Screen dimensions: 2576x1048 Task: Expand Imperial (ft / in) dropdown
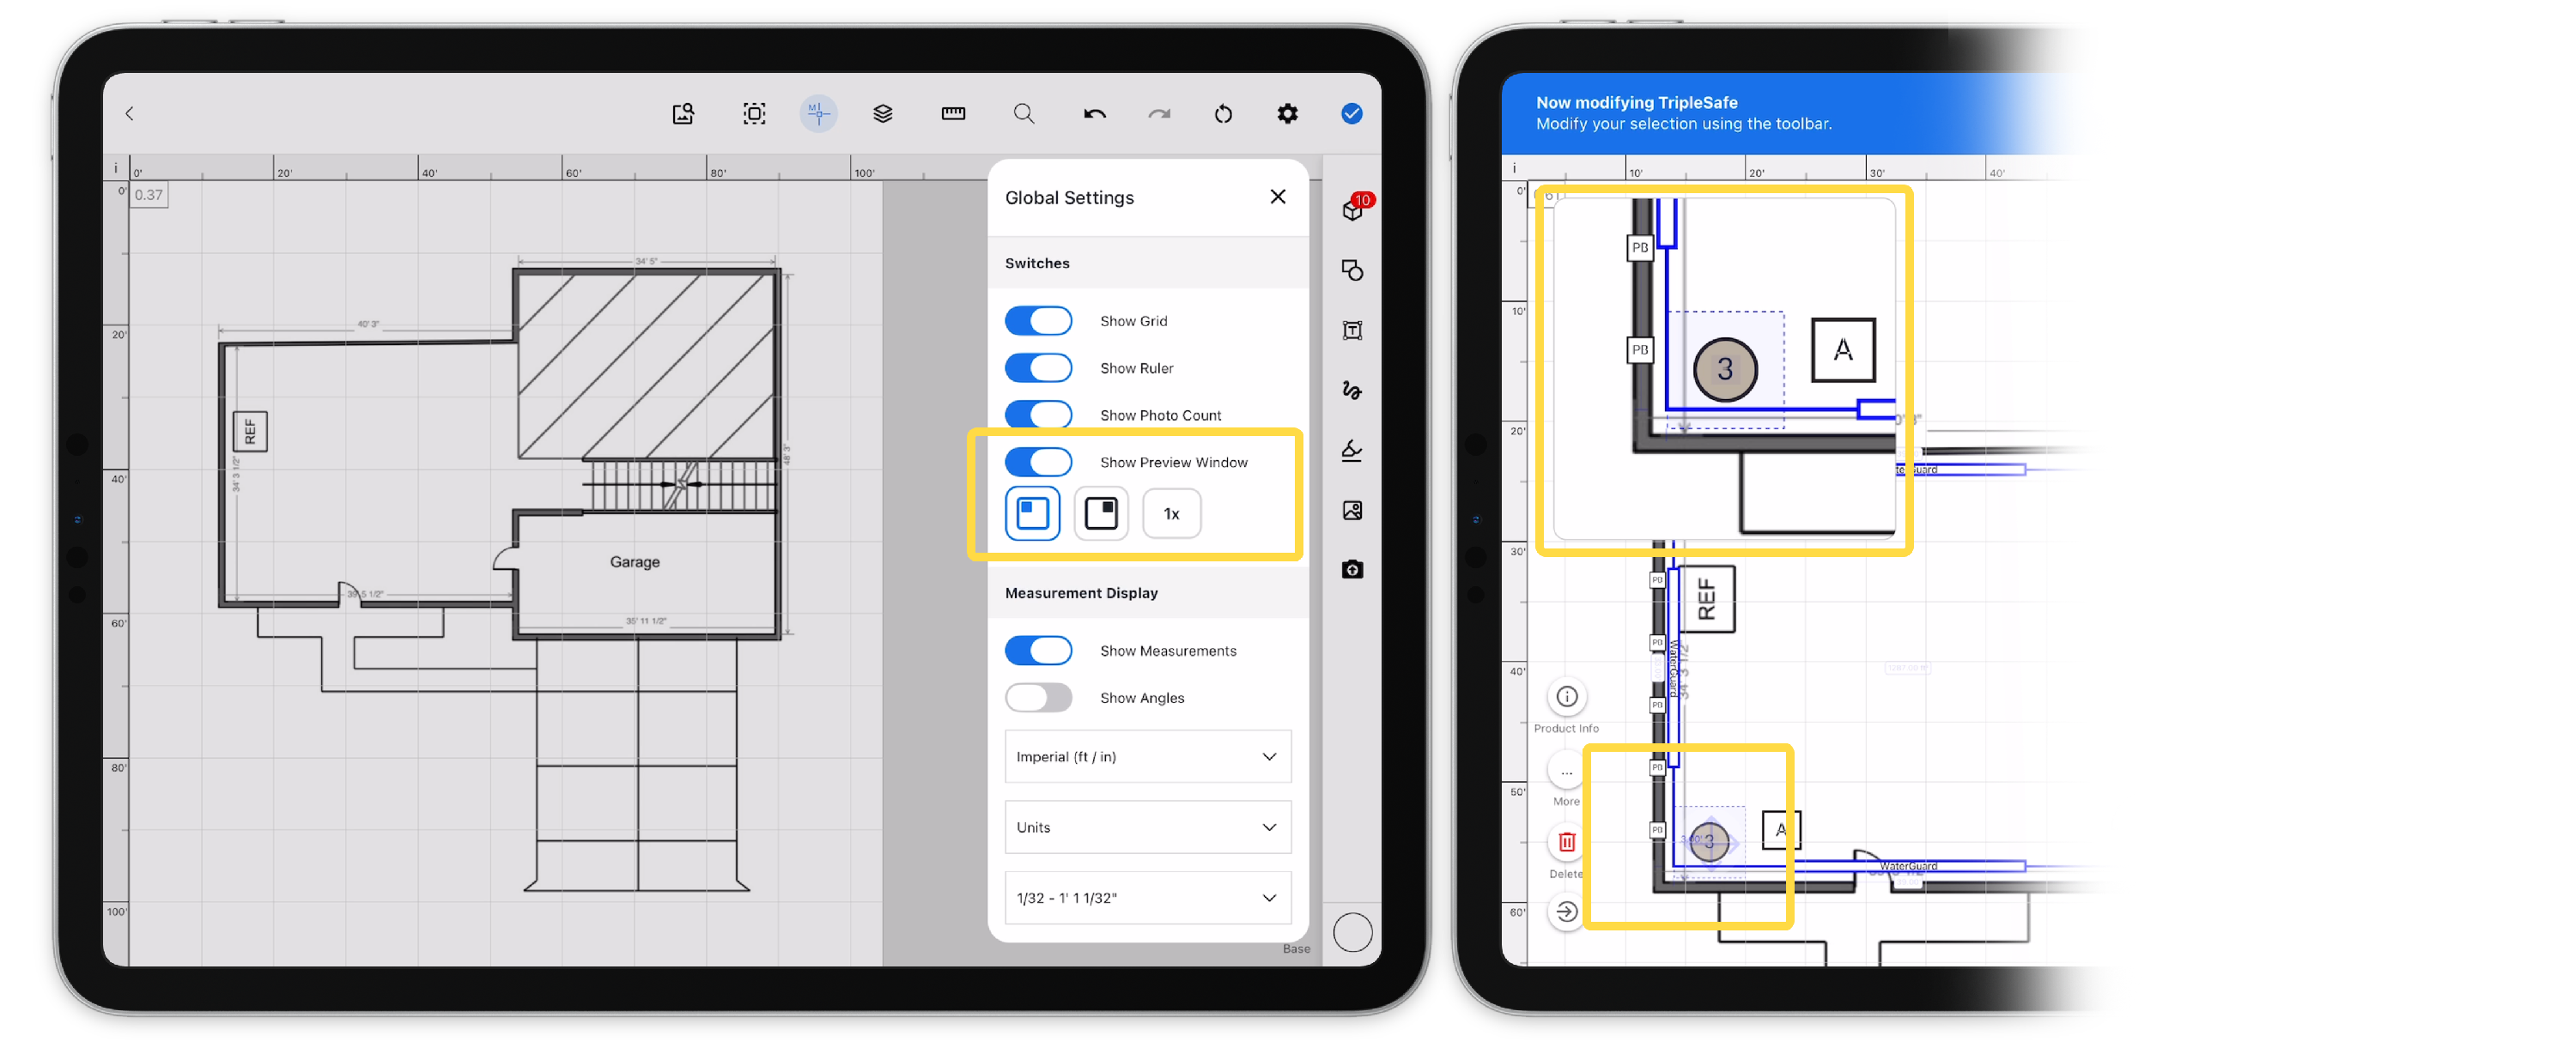tap(1147, 757)
